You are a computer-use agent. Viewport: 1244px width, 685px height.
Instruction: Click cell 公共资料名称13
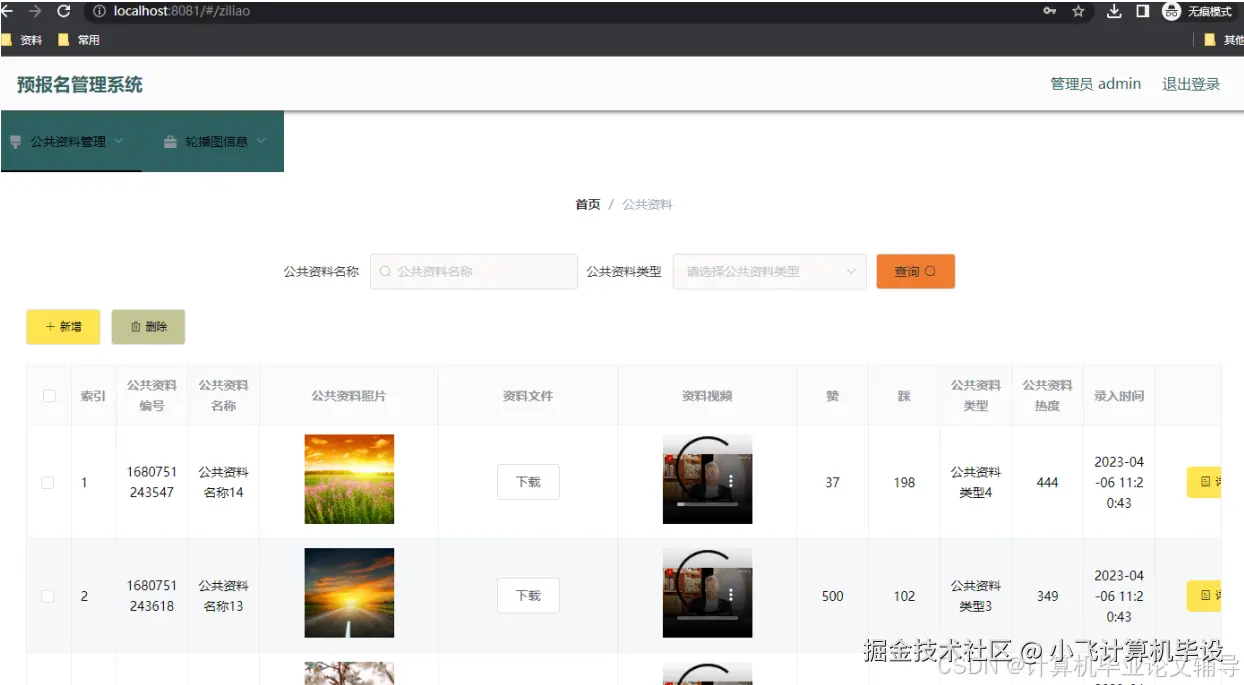(x=223, y=596)
